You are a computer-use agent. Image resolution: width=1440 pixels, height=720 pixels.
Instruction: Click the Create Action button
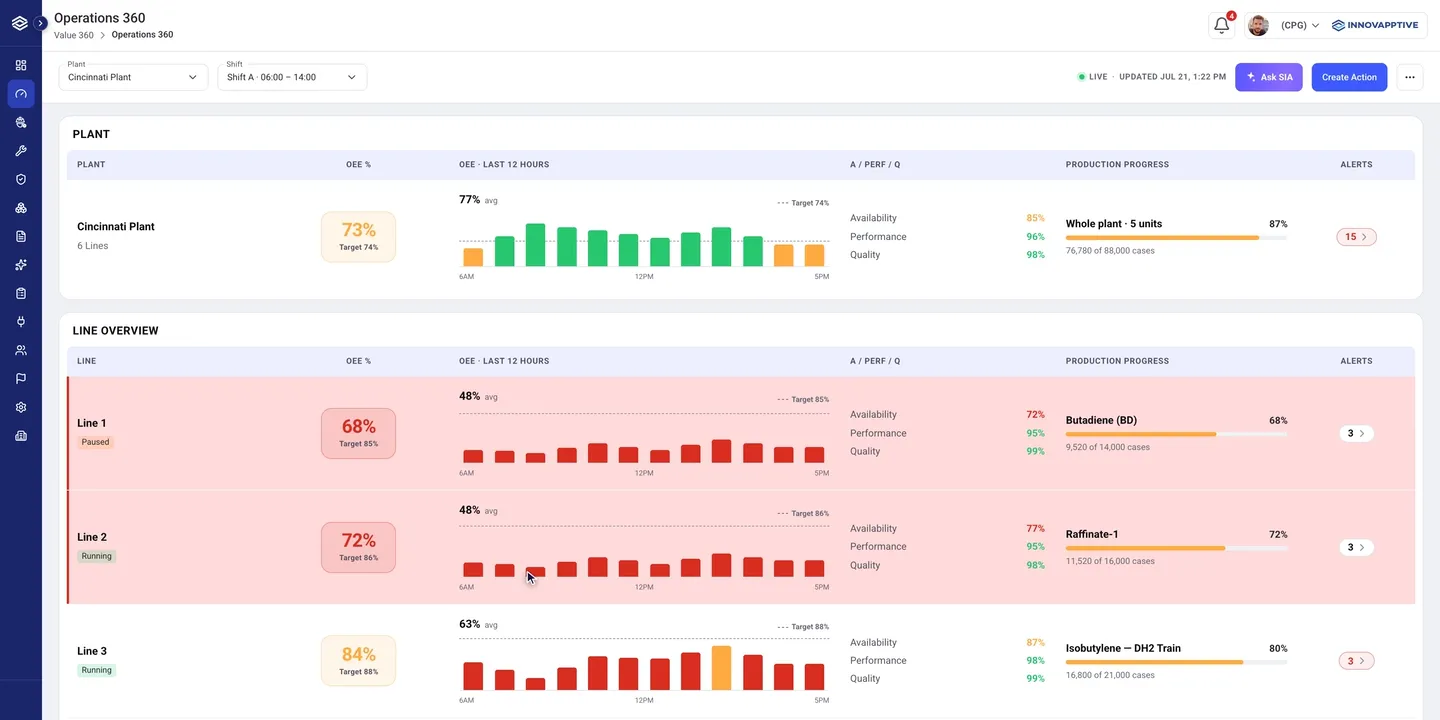click(x=1349, y=77)
